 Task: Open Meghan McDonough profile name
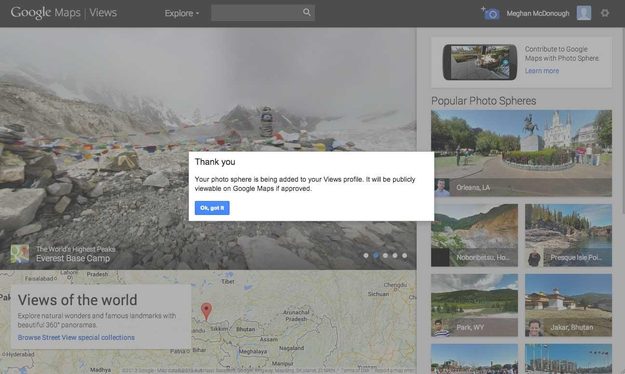[538, 14]
